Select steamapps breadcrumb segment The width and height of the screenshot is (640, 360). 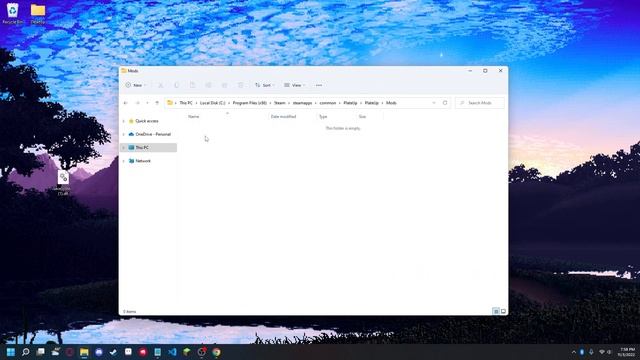(302, 103)
